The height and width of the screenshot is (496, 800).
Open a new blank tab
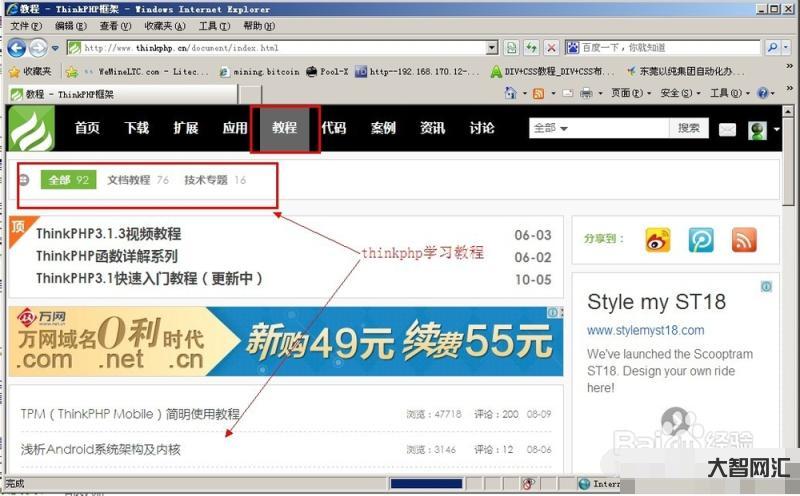coord(250,95)
